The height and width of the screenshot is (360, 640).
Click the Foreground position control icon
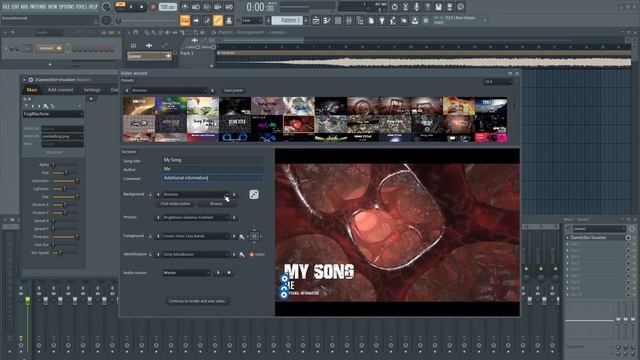coord(254,236)
